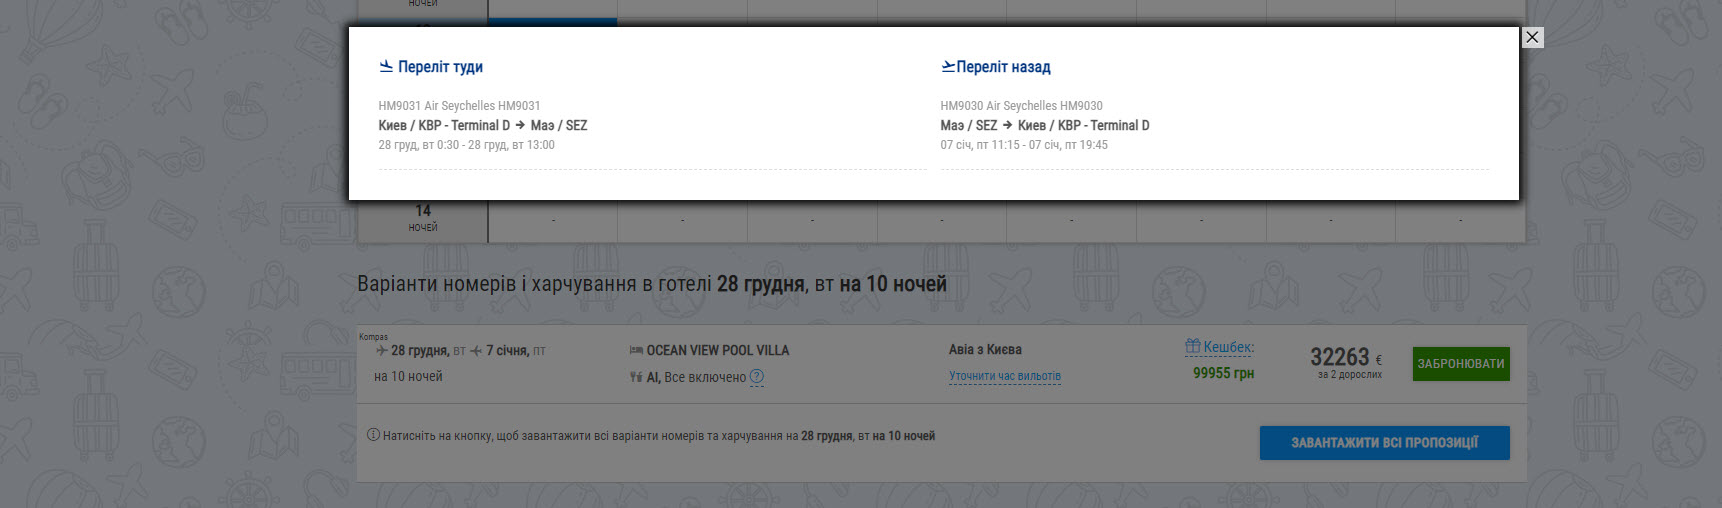Open the Кешбек details link
The width and height of the screenshot is (1722, 508).
[1228, 347]
